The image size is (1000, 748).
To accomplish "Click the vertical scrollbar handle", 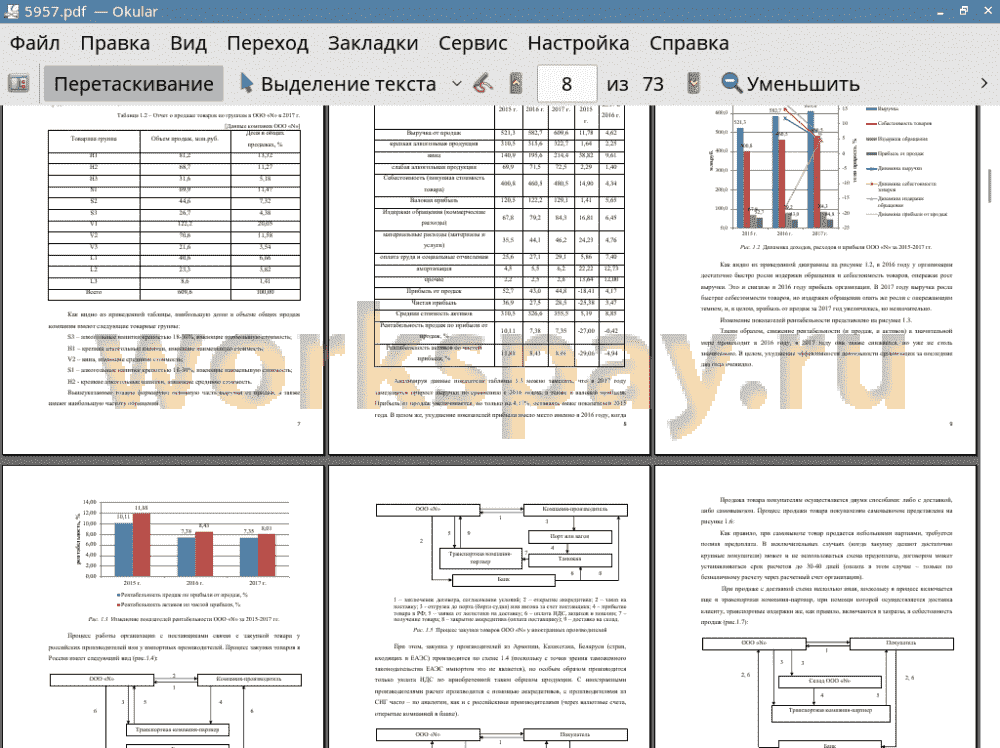I will click(989, 186).
